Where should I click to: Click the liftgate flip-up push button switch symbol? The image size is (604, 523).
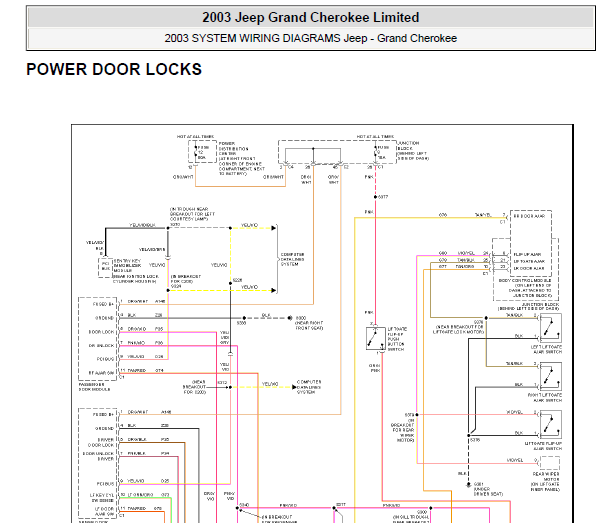pos(376,339)
